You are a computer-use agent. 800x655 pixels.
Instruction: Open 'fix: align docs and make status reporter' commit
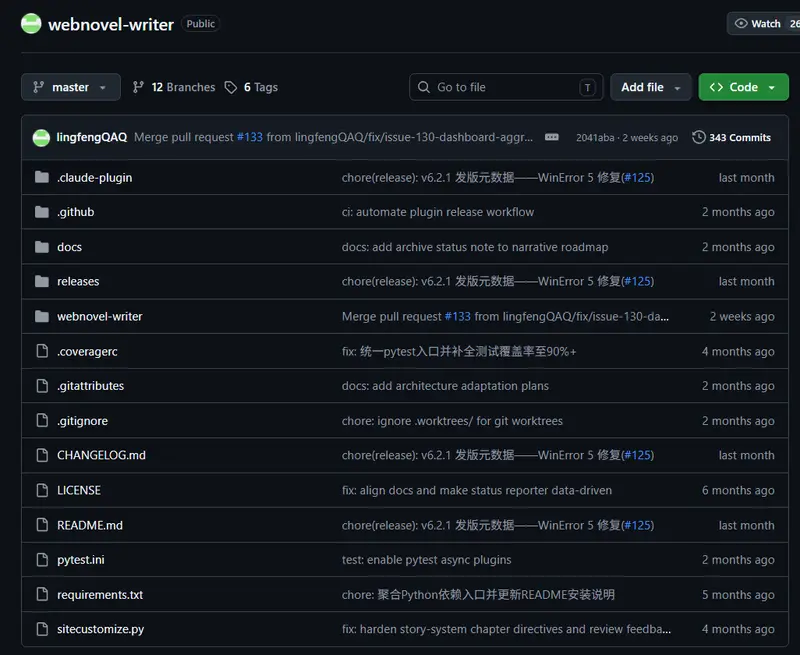(x=477, y=490)
